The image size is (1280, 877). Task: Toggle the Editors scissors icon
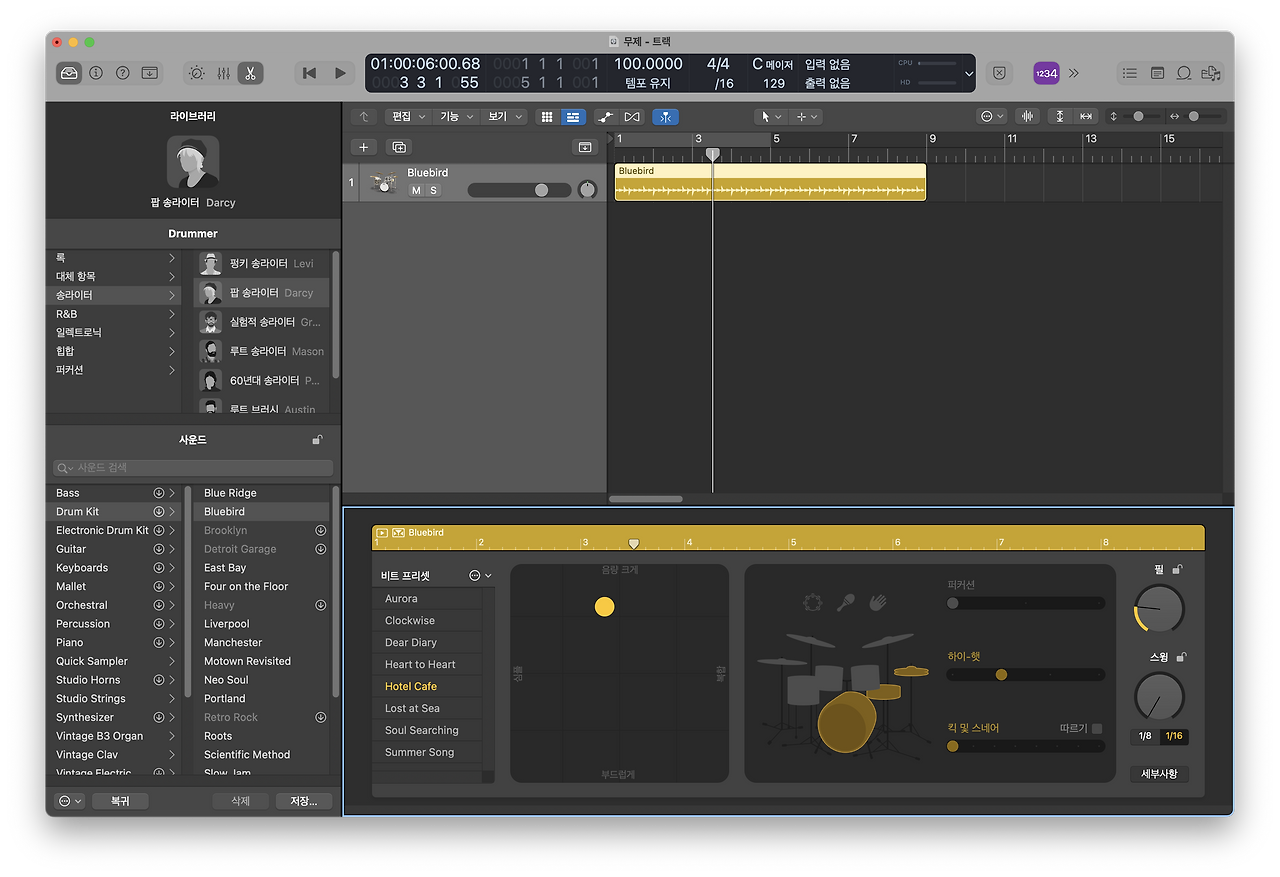click(250, 73)
